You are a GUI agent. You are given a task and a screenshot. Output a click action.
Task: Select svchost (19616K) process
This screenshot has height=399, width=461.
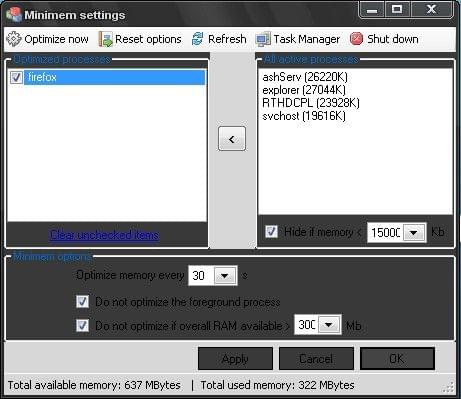coord(304,116)
